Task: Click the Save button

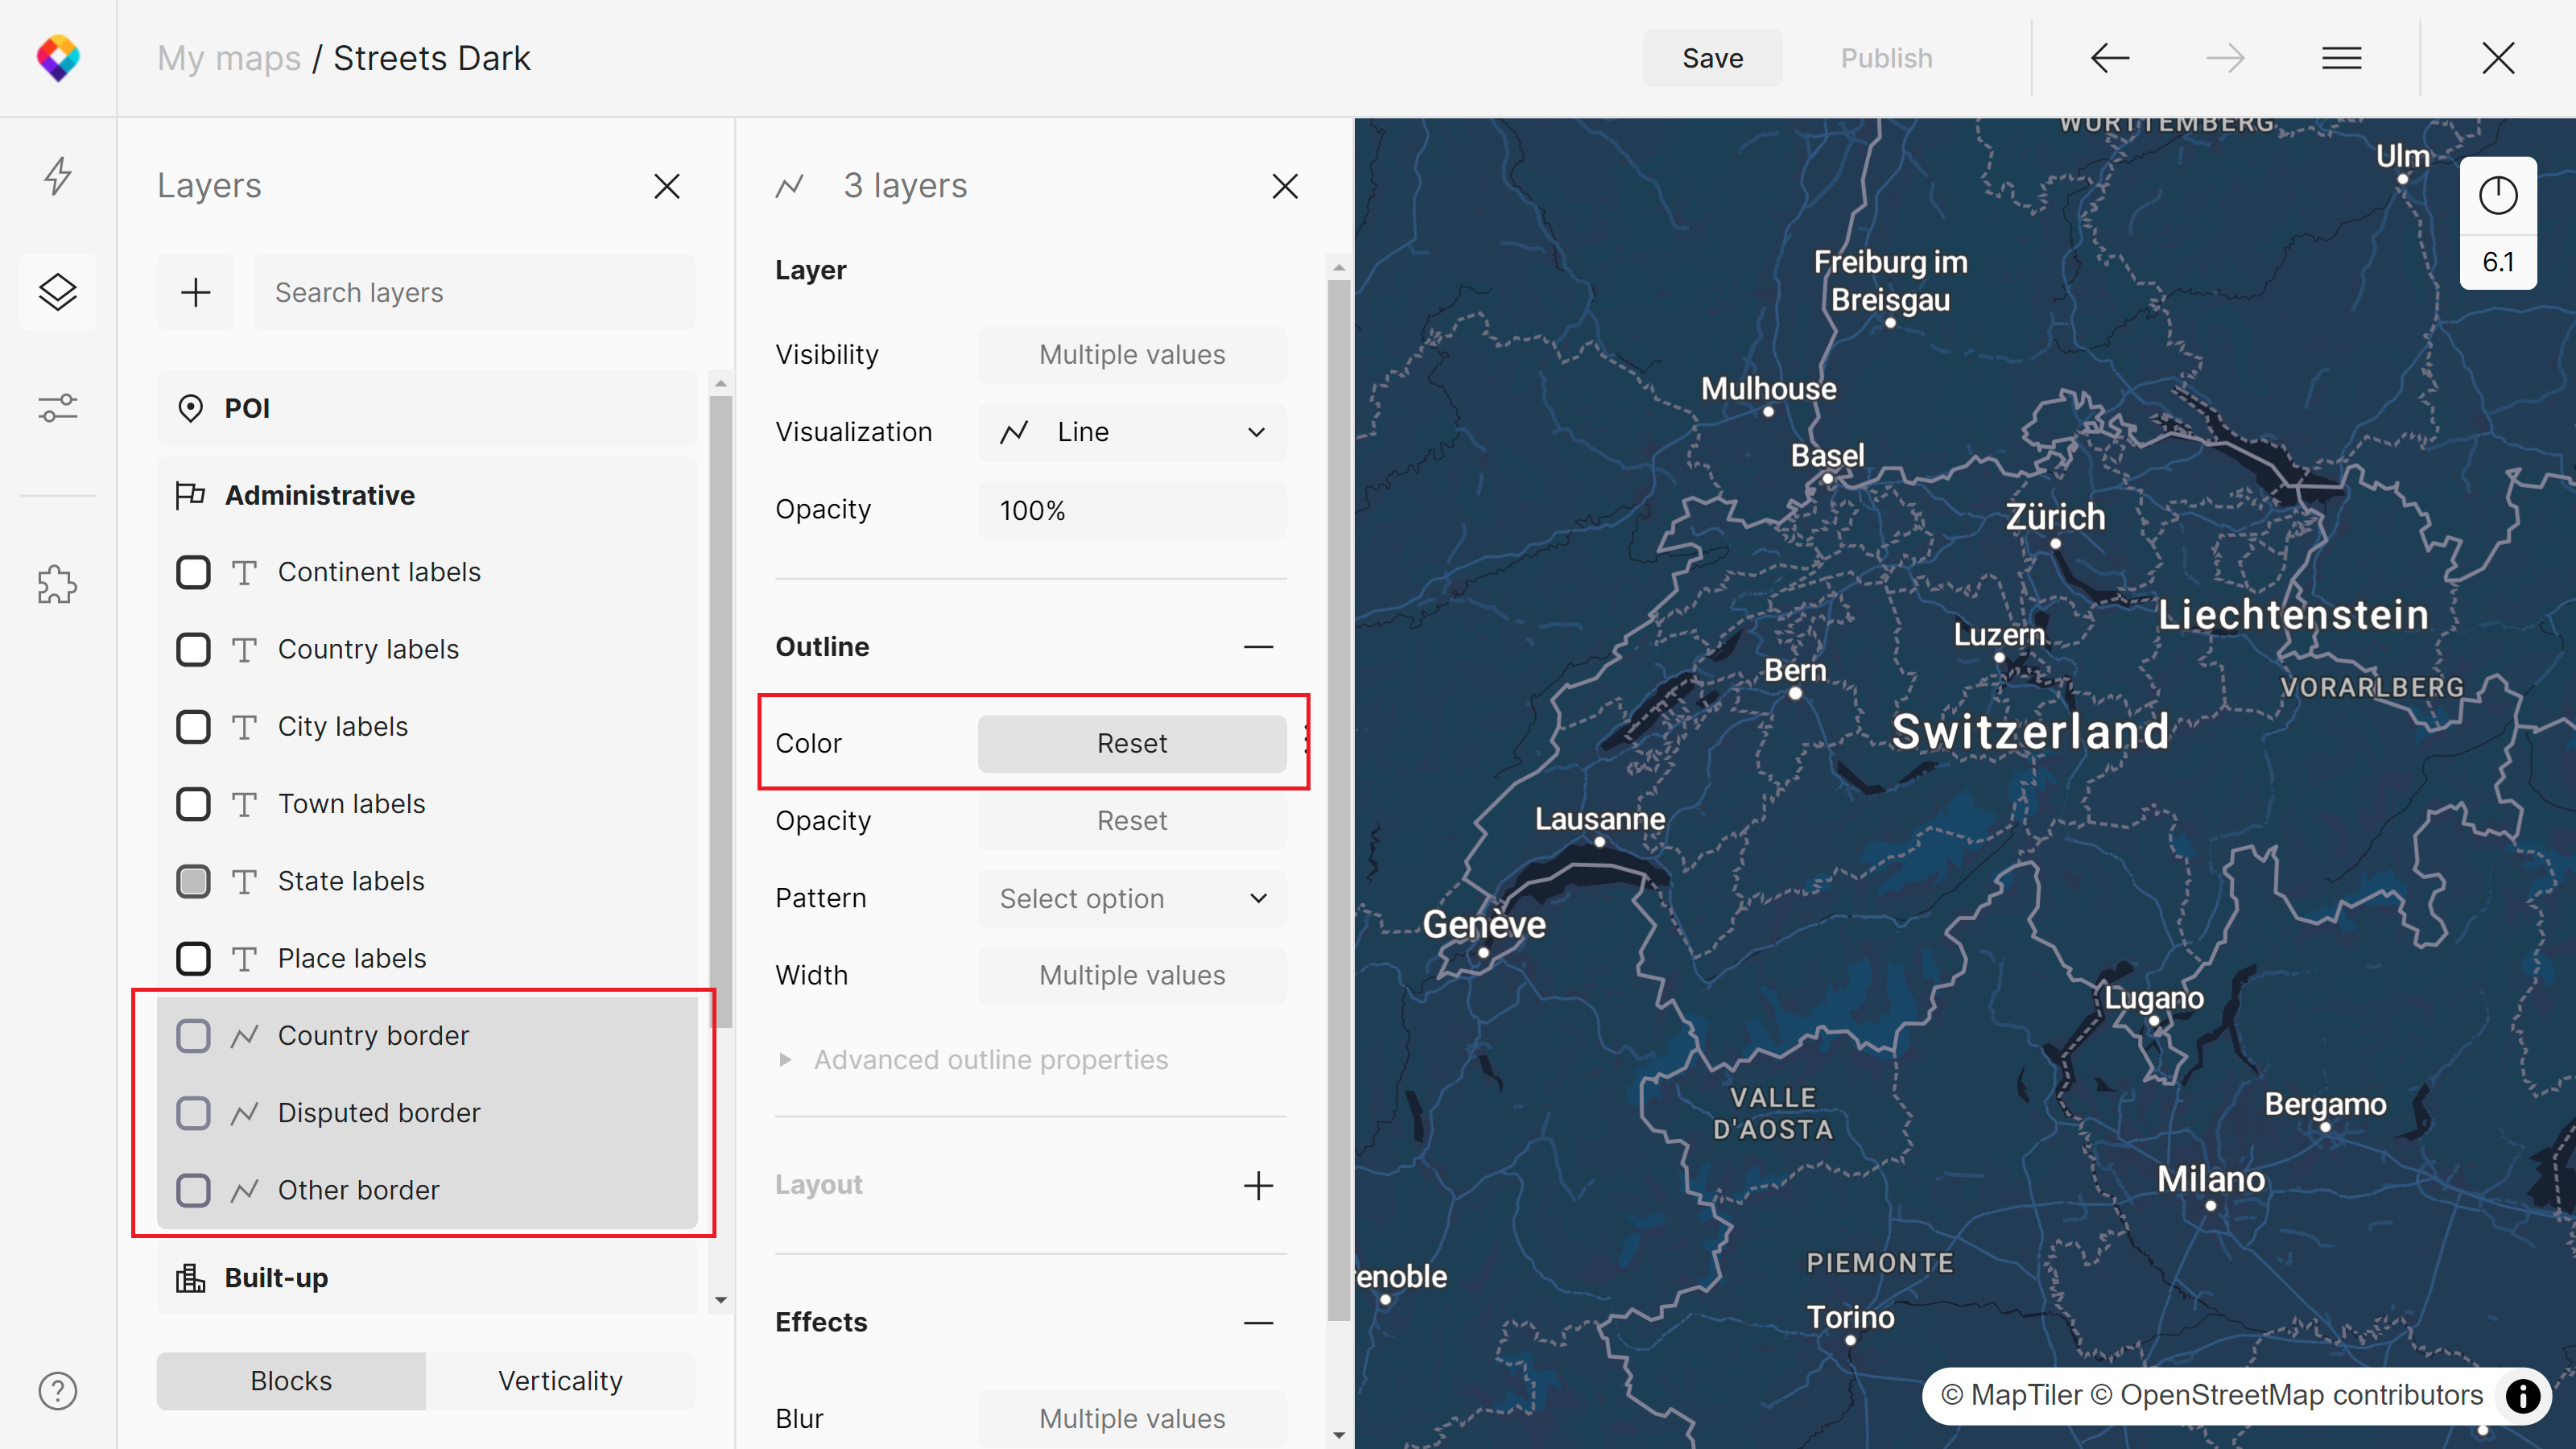Action: (1711, 58)
